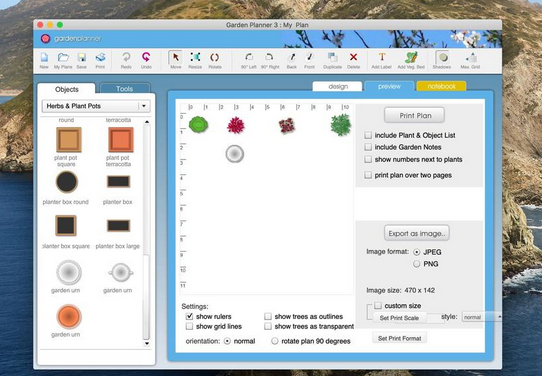This screenshot has height=376, width=542.
Task: Click the bright pink flower plant in preview
Action: 236,125
